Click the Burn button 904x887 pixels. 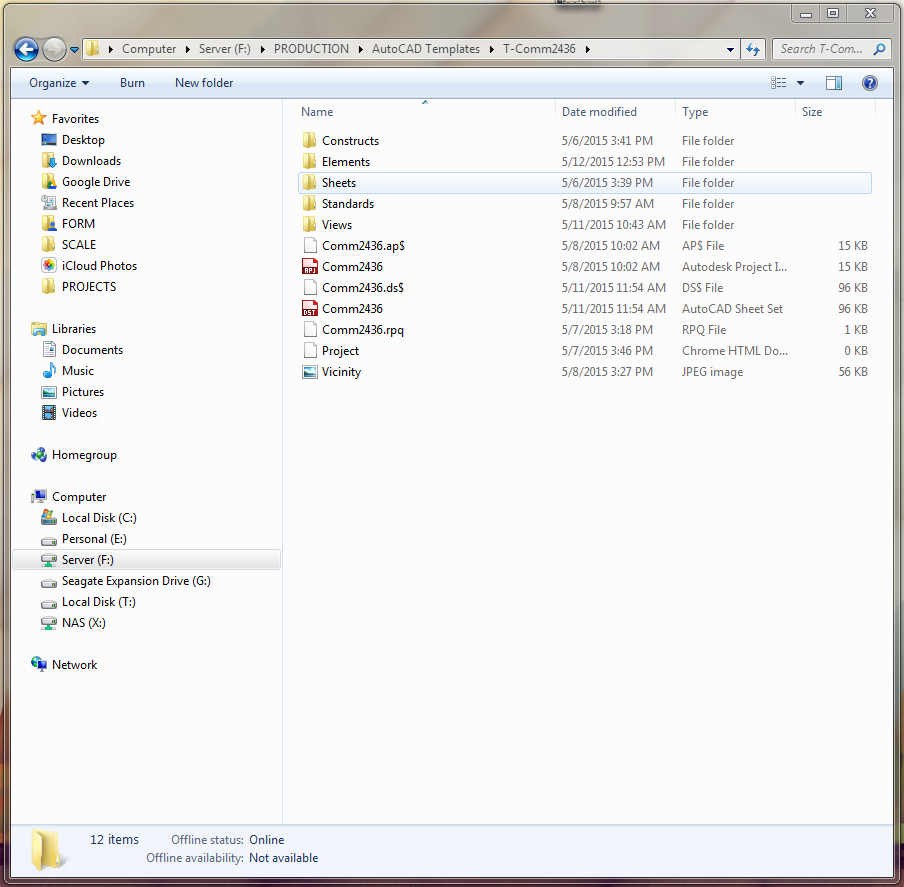131,82
